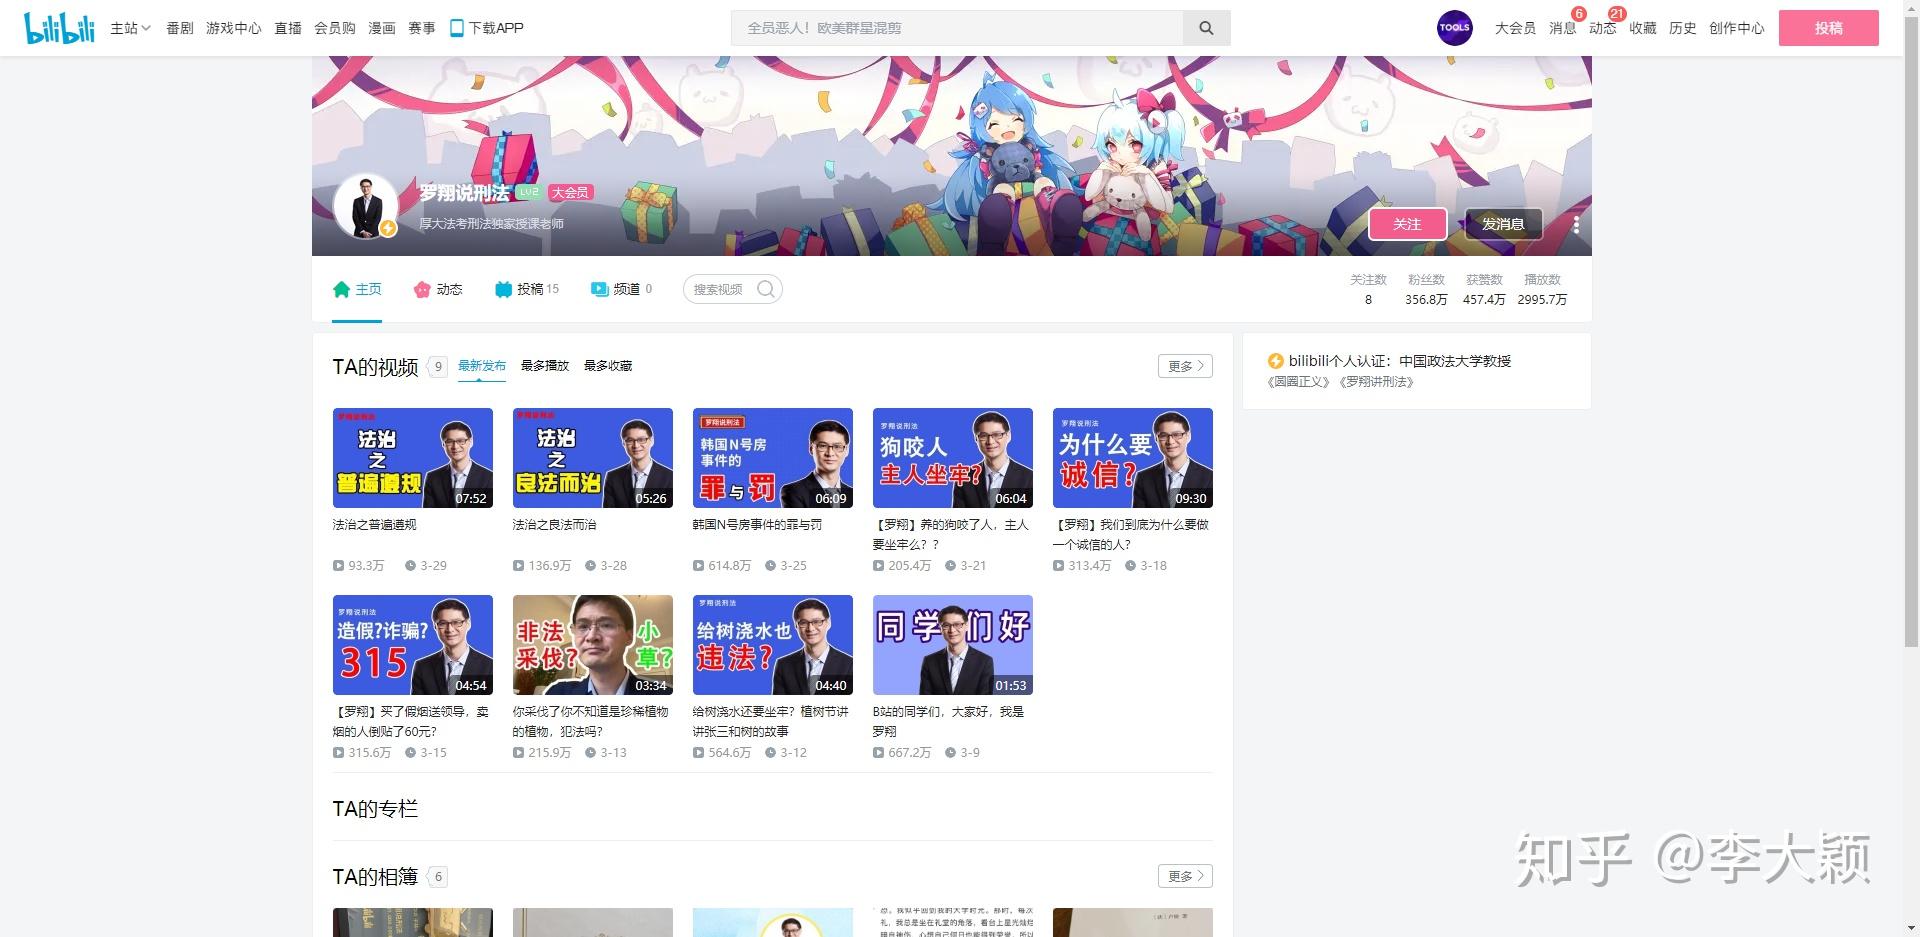The width and height of the screenshot is (1920, 937).
Task: Switch to the 动态 profile tab
Action: (438, 289)
